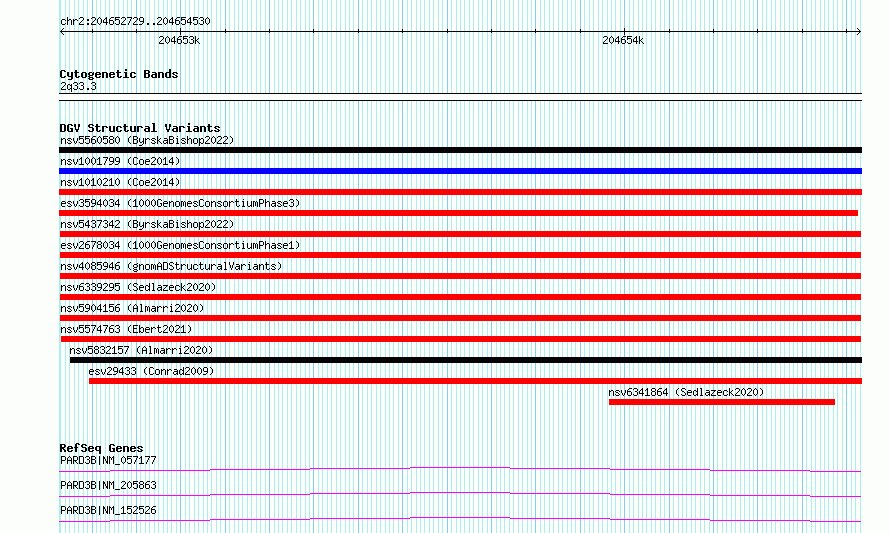Click the red bar for esv3594034
Viewport: 890px width, 533px height.
[x=459, y=213]
